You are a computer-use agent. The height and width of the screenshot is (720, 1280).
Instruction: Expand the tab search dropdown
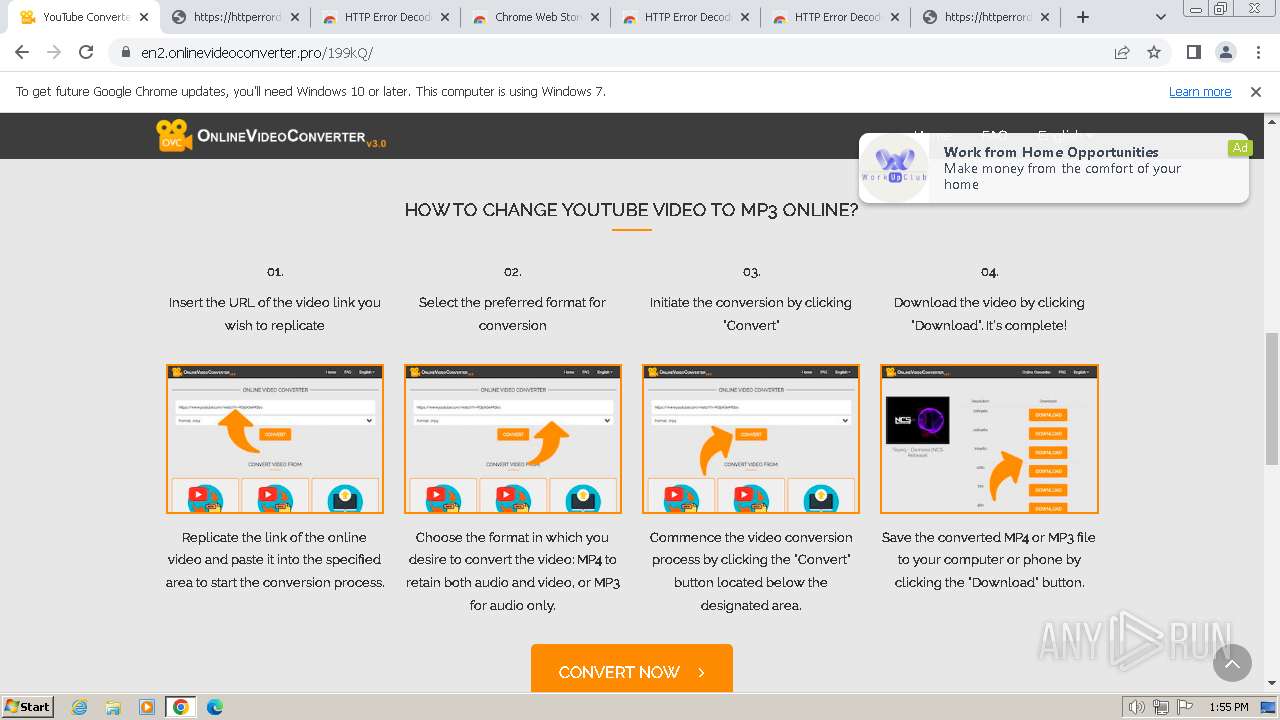(x=1161, y=17)
